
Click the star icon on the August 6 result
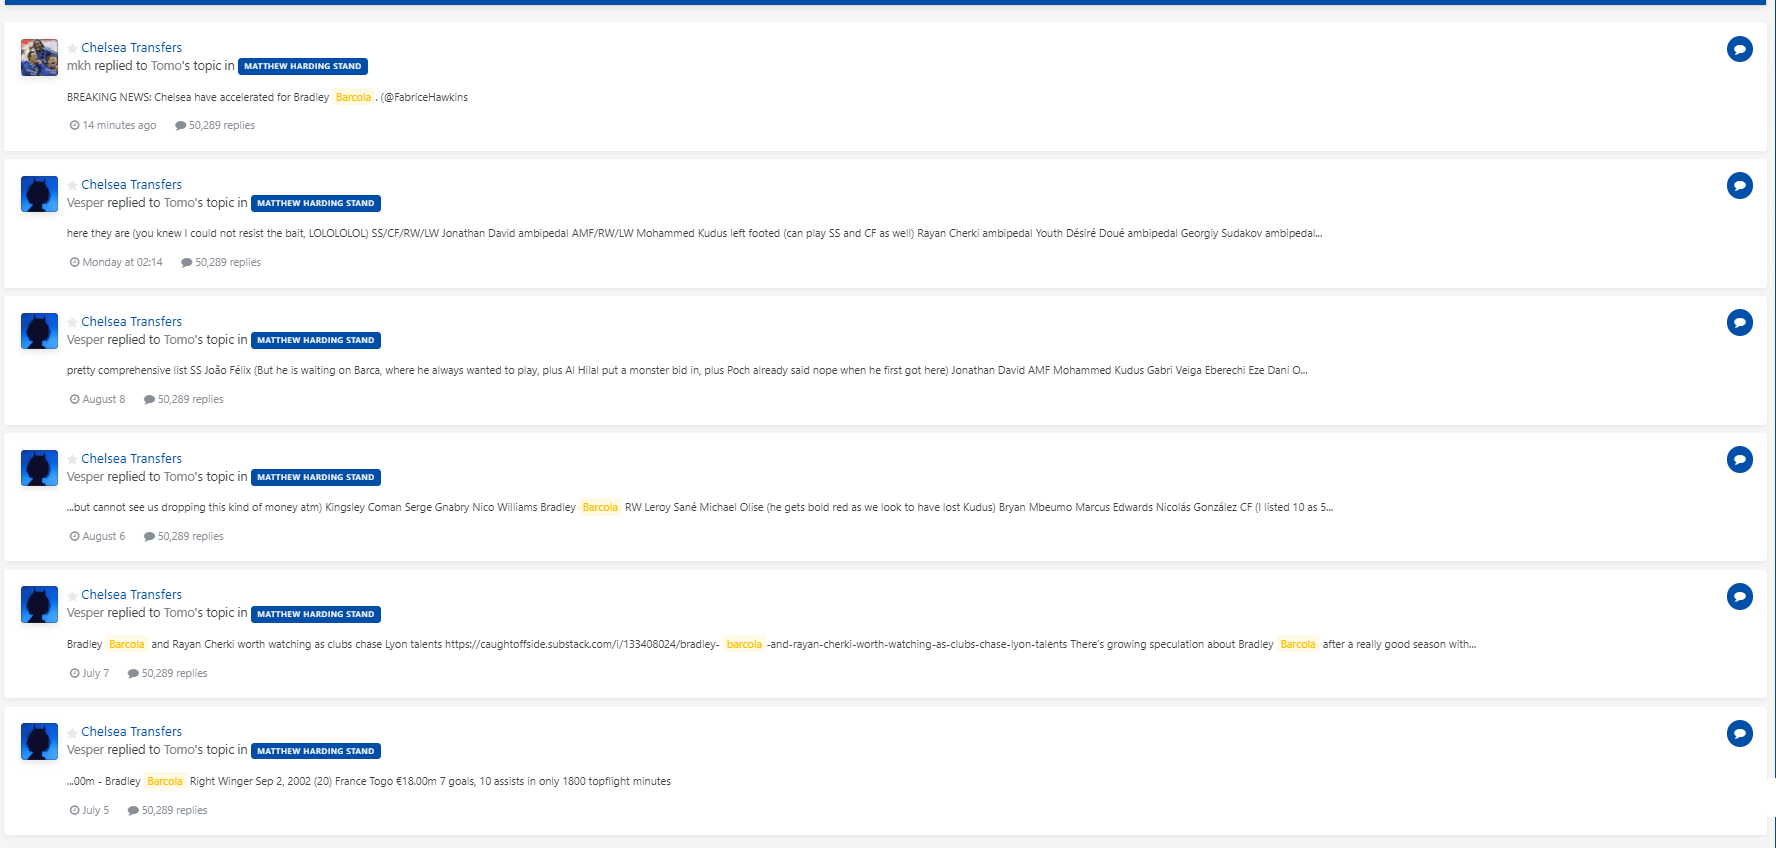coord(72,459)
